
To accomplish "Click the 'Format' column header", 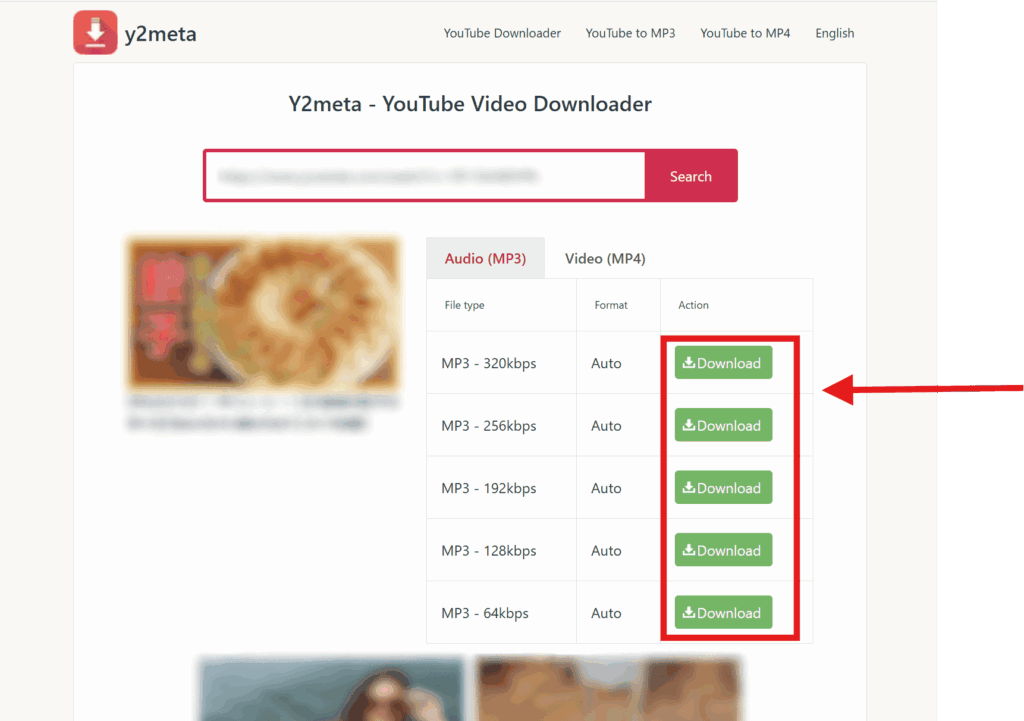I will (611, 305).
